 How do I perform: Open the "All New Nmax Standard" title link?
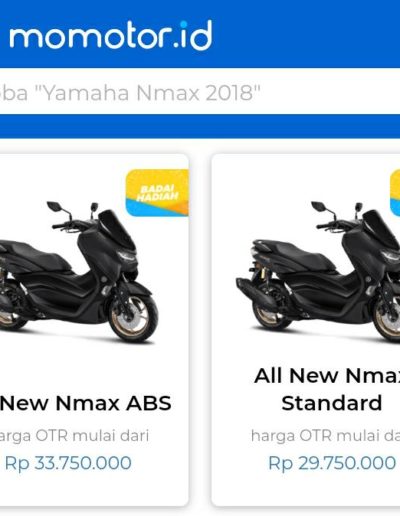click(328, 389)
